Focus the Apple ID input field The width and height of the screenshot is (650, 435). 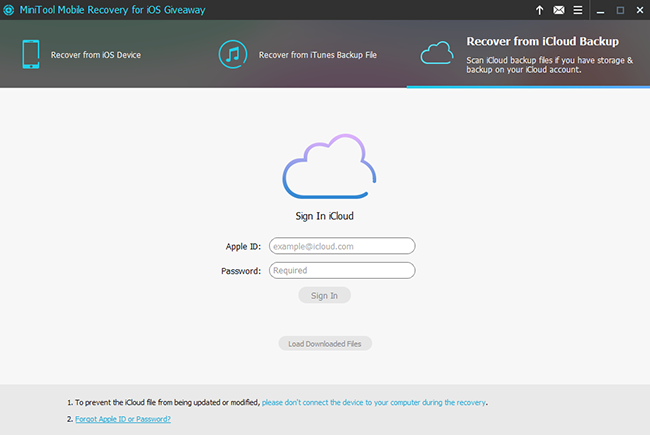pyautogui.click(x=342, y=246)
